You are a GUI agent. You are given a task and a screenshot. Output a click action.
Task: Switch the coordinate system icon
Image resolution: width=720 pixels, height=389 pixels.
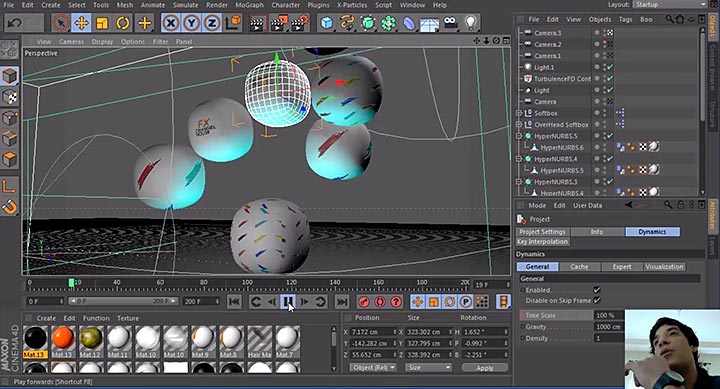(233, 23)
